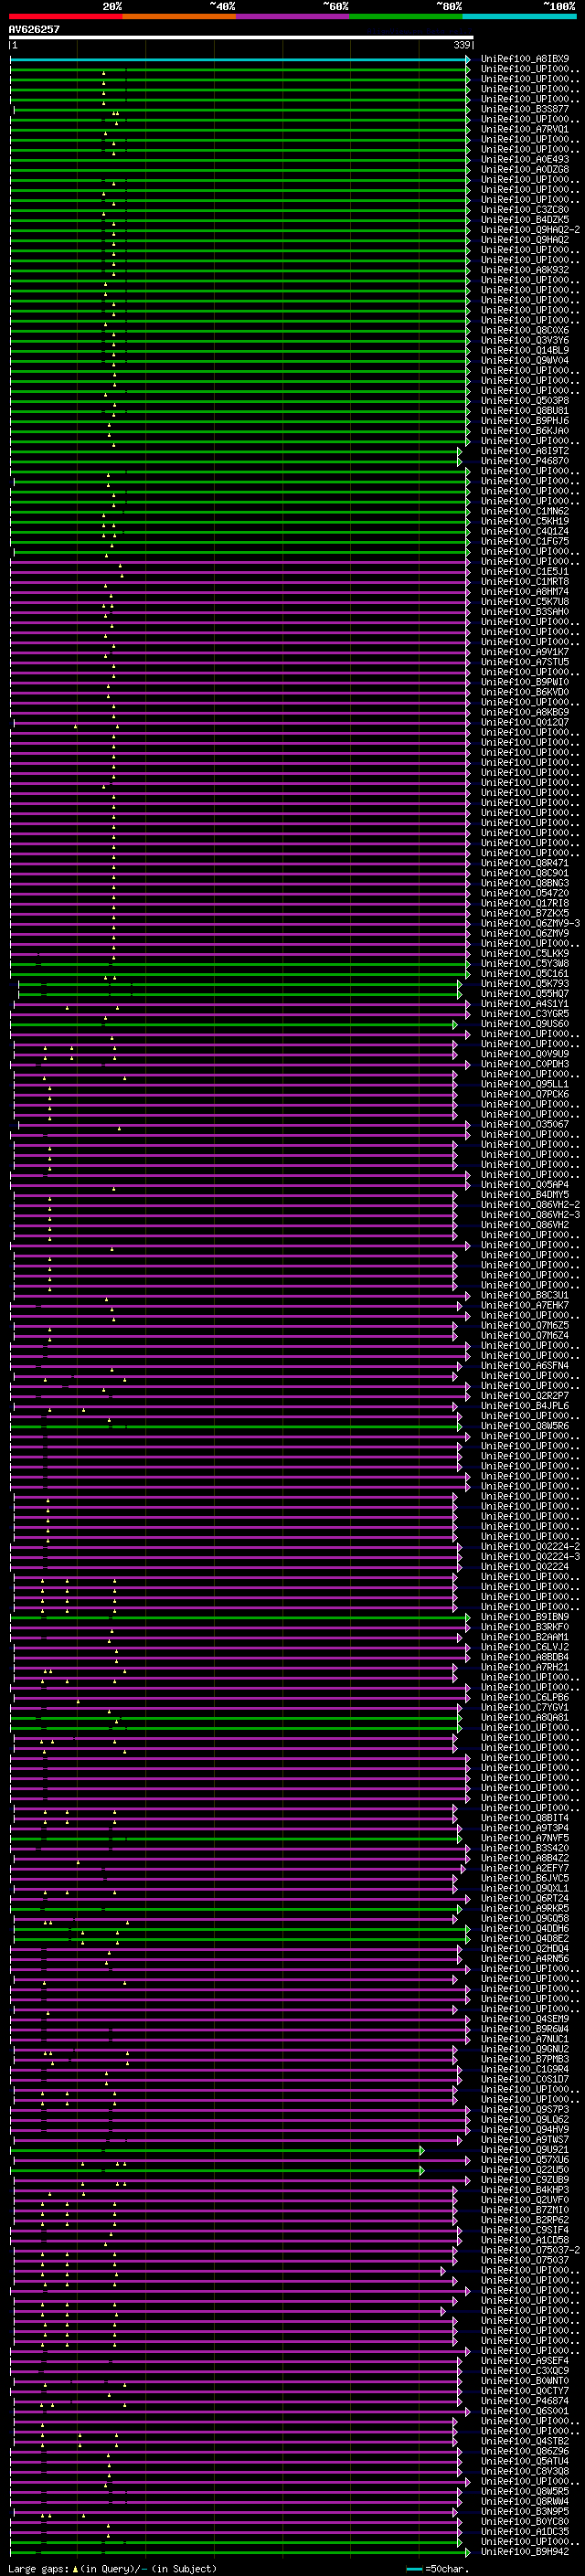Image resolution: width=585 pixels, height=2576 pixels.
Task: Open hit UniRef100_A8IBX9
Action: click(x=525, y=59)
